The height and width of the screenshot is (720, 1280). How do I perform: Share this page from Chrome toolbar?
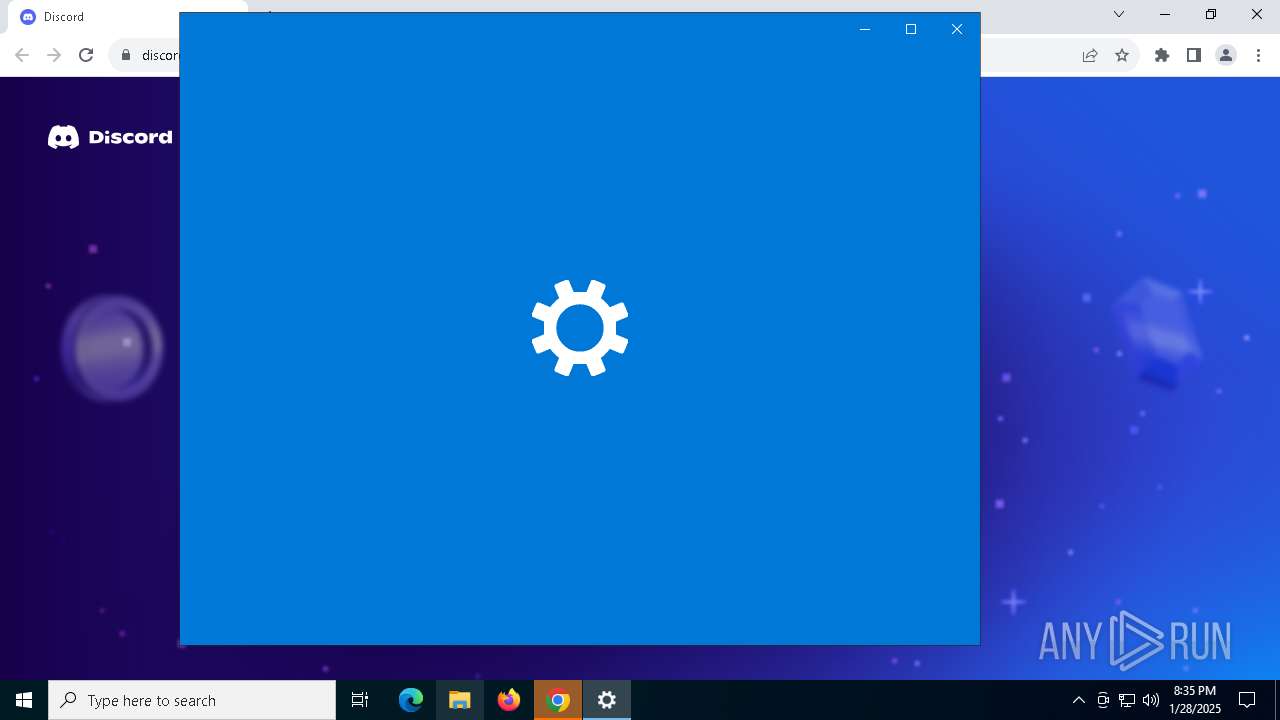coord(1090,55)
